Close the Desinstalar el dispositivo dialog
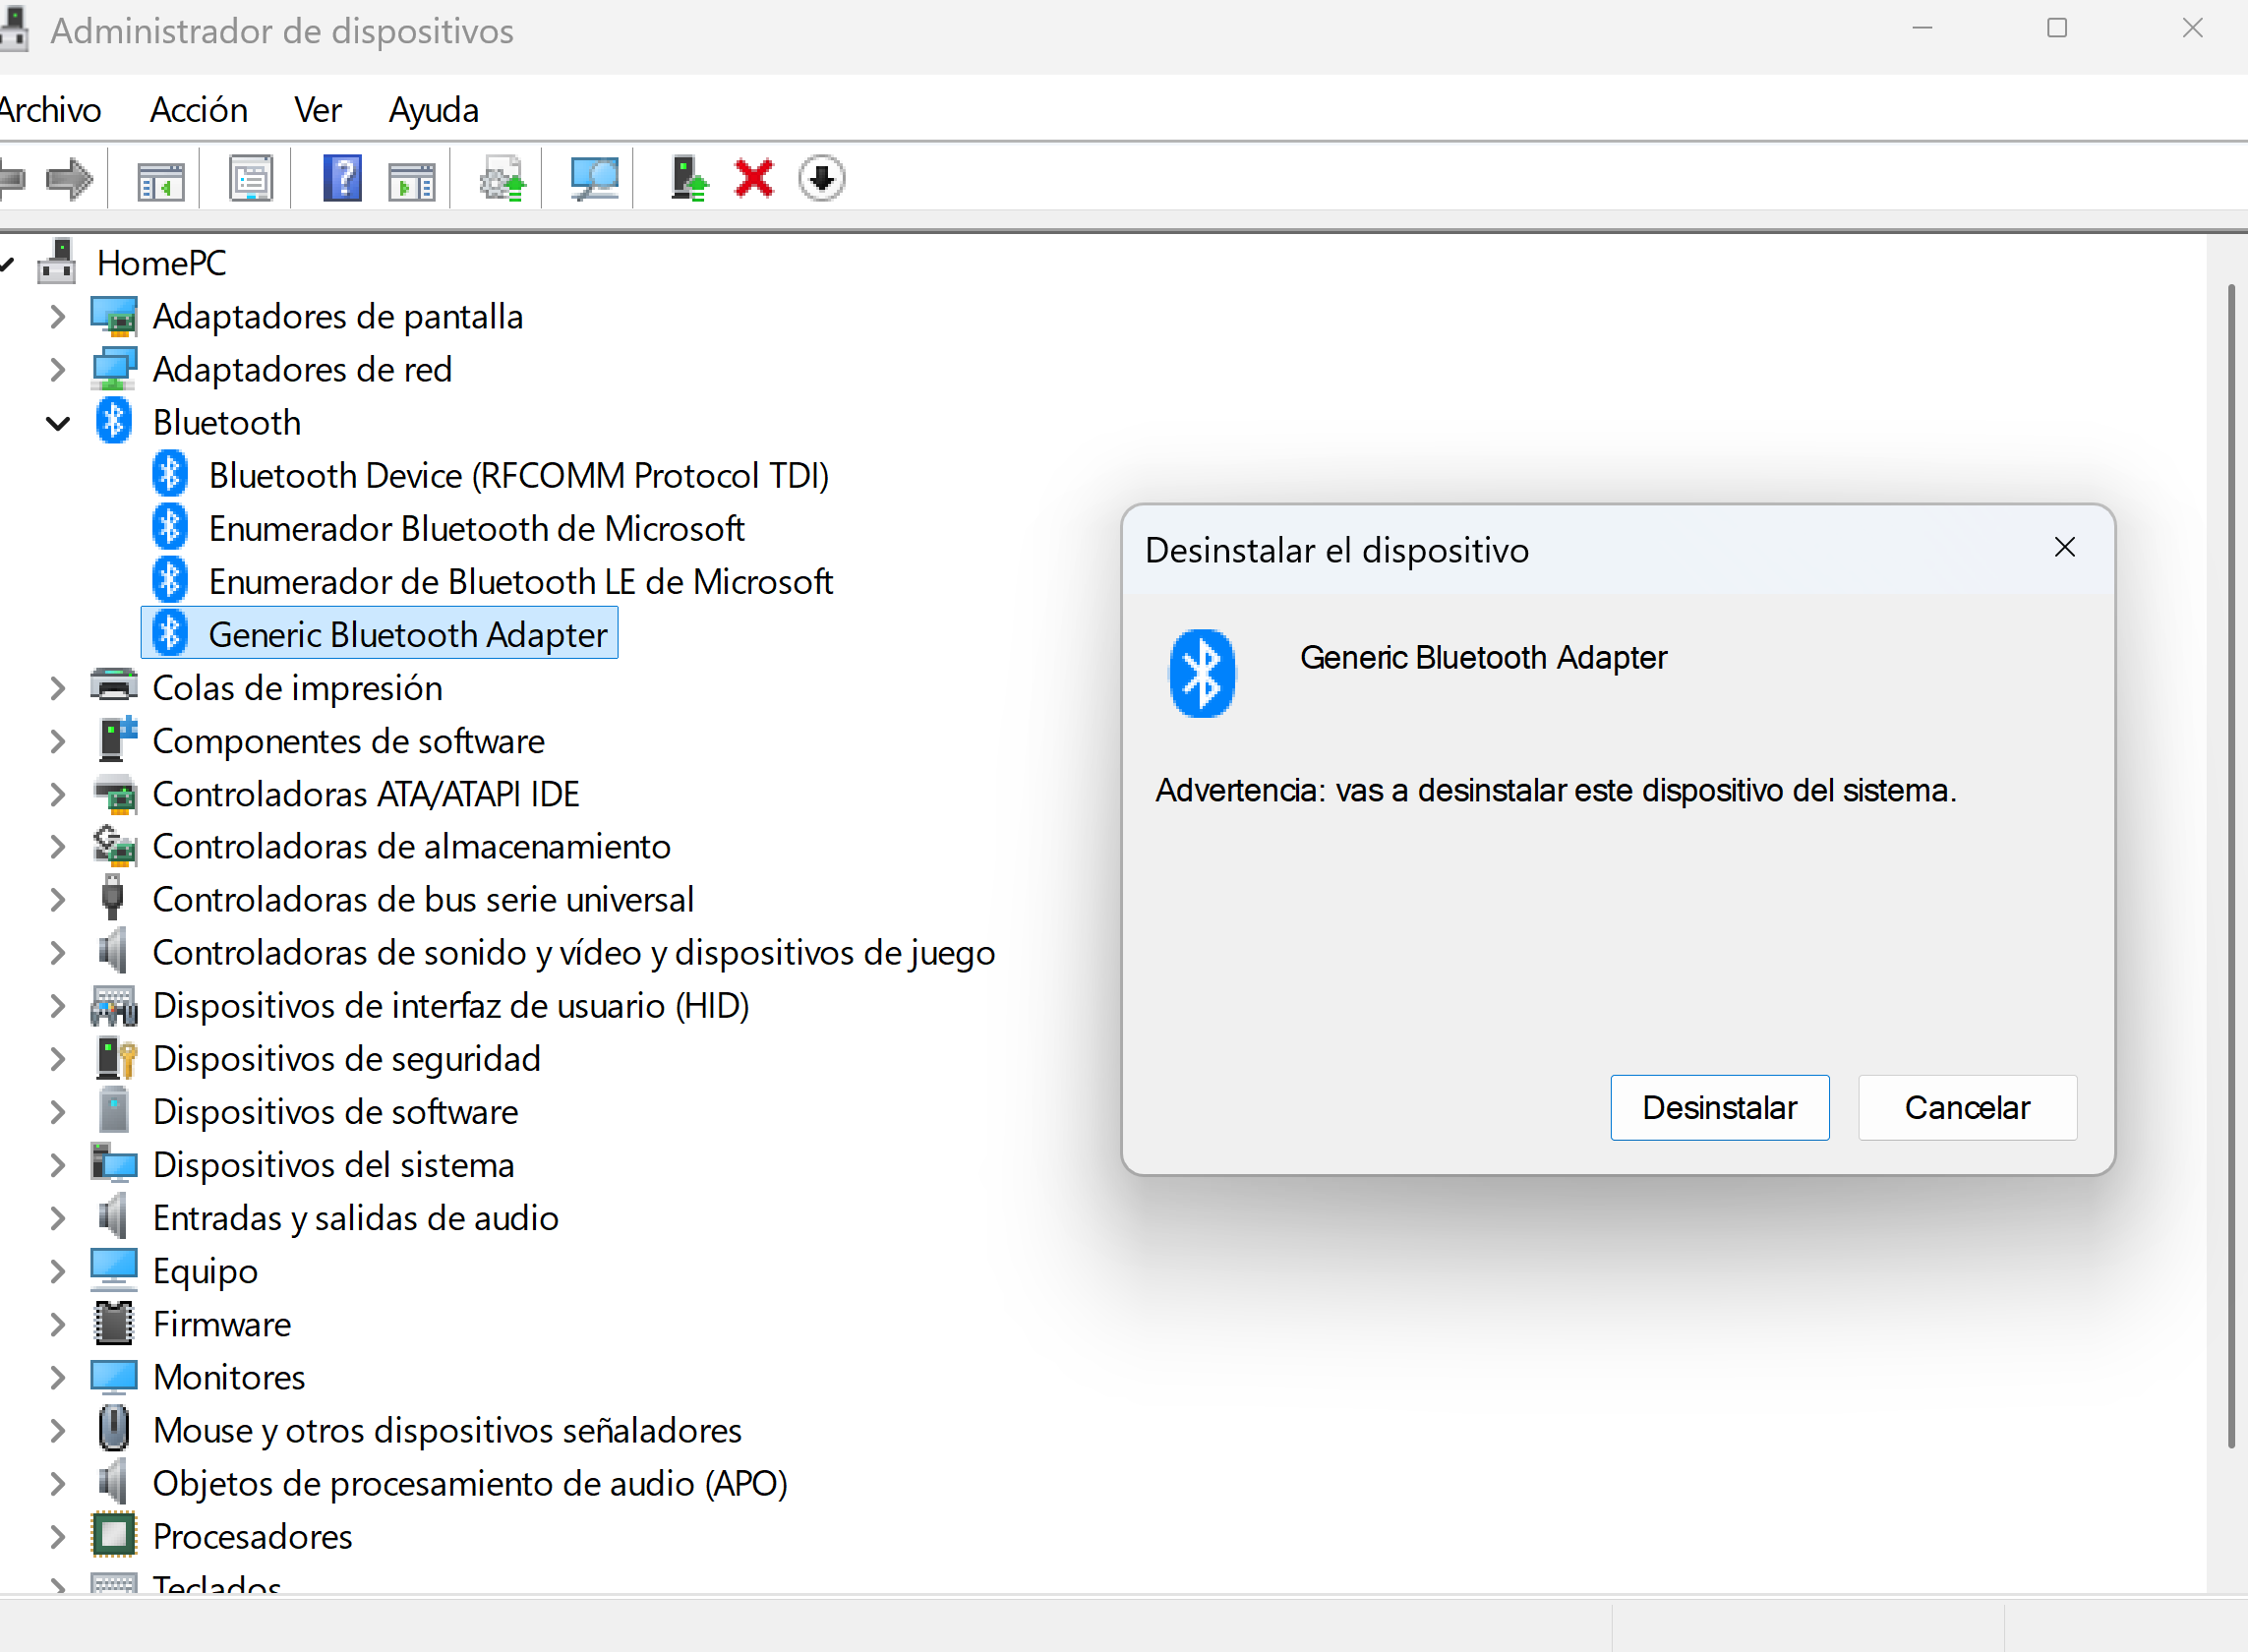The height and width of the screenshot is (1652, 2248). point(2065,548)
